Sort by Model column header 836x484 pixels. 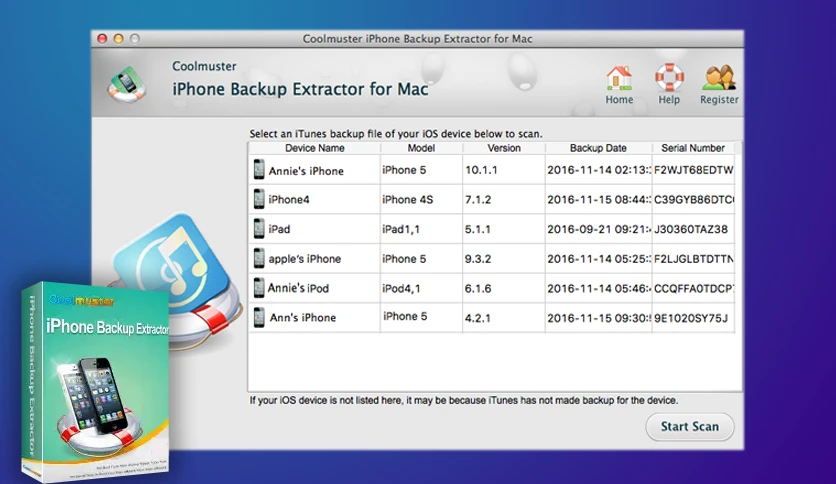[x=421, y=148]
